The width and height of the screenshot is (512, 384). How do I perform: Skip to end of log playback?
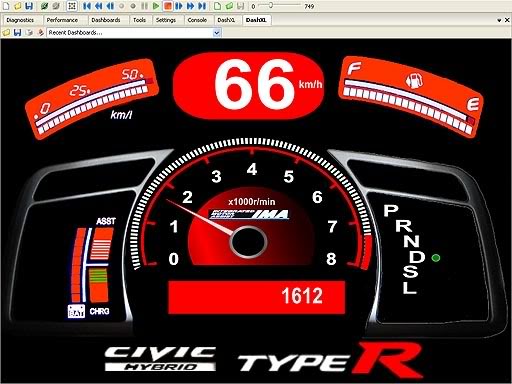202,6
